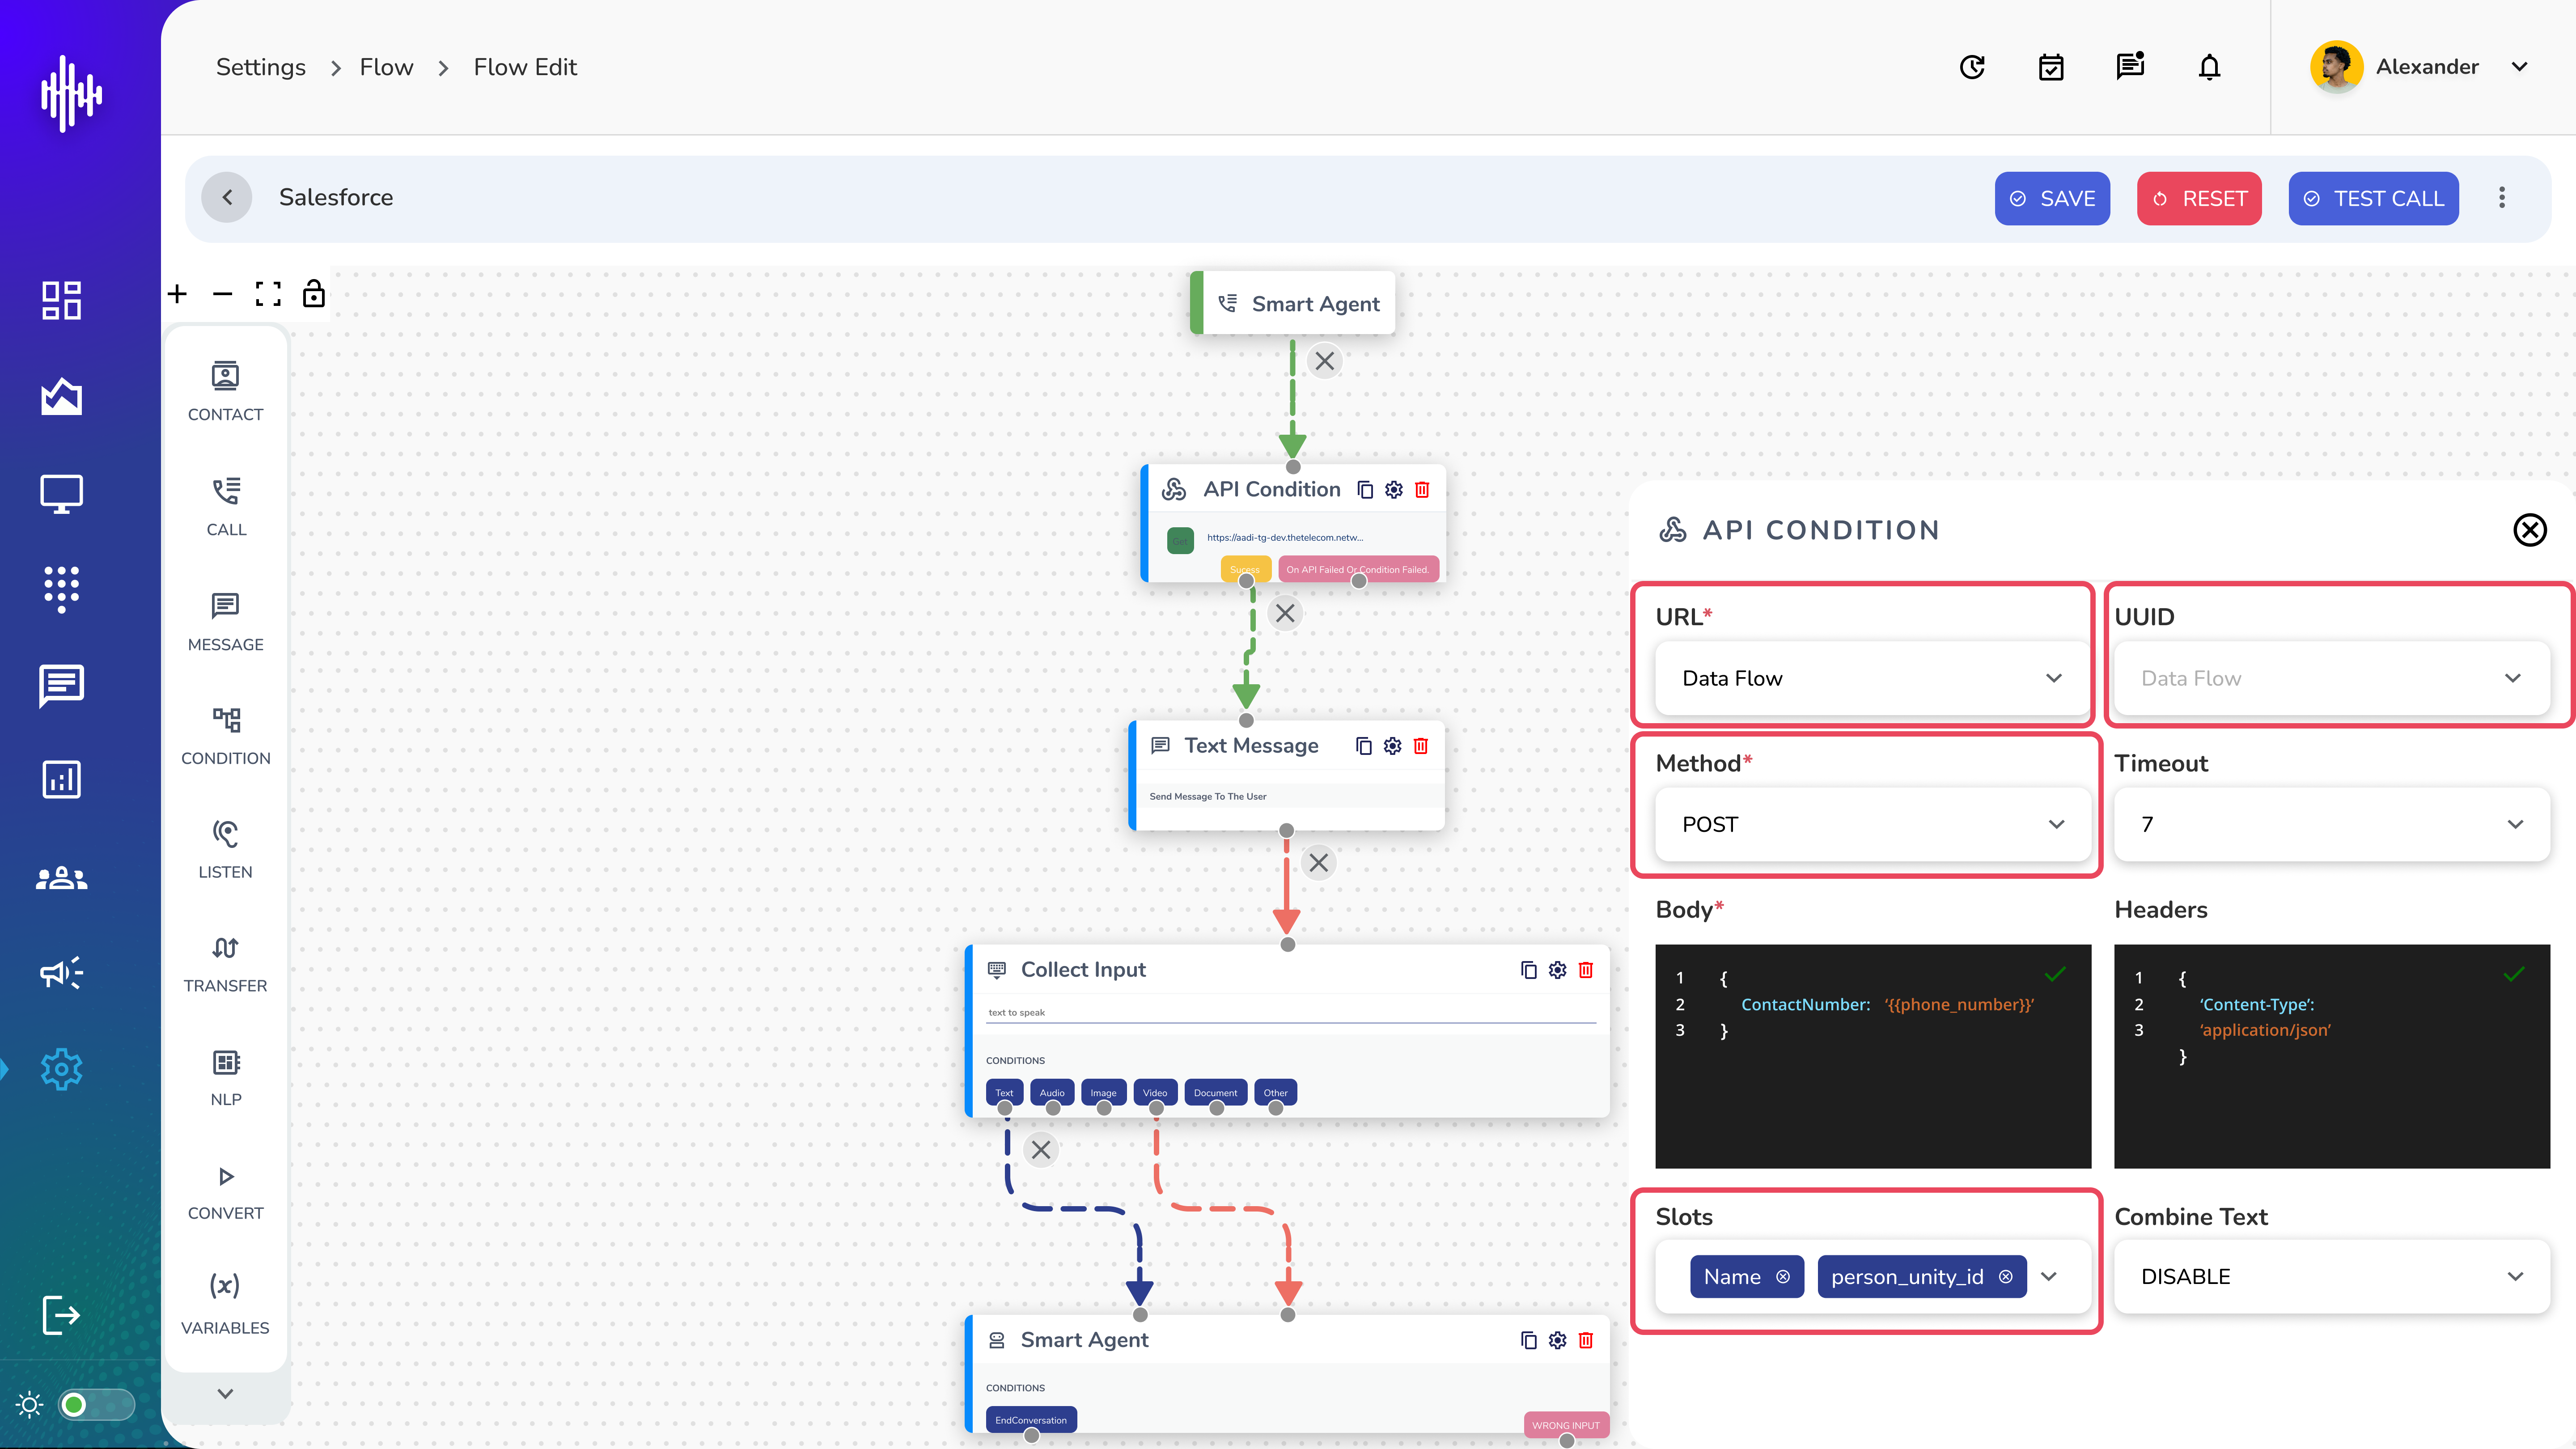Remove connection below top Smart Agent node
This screenshot has width=2576, height=1449.
pyautogui.click(x=1325, y=361)
